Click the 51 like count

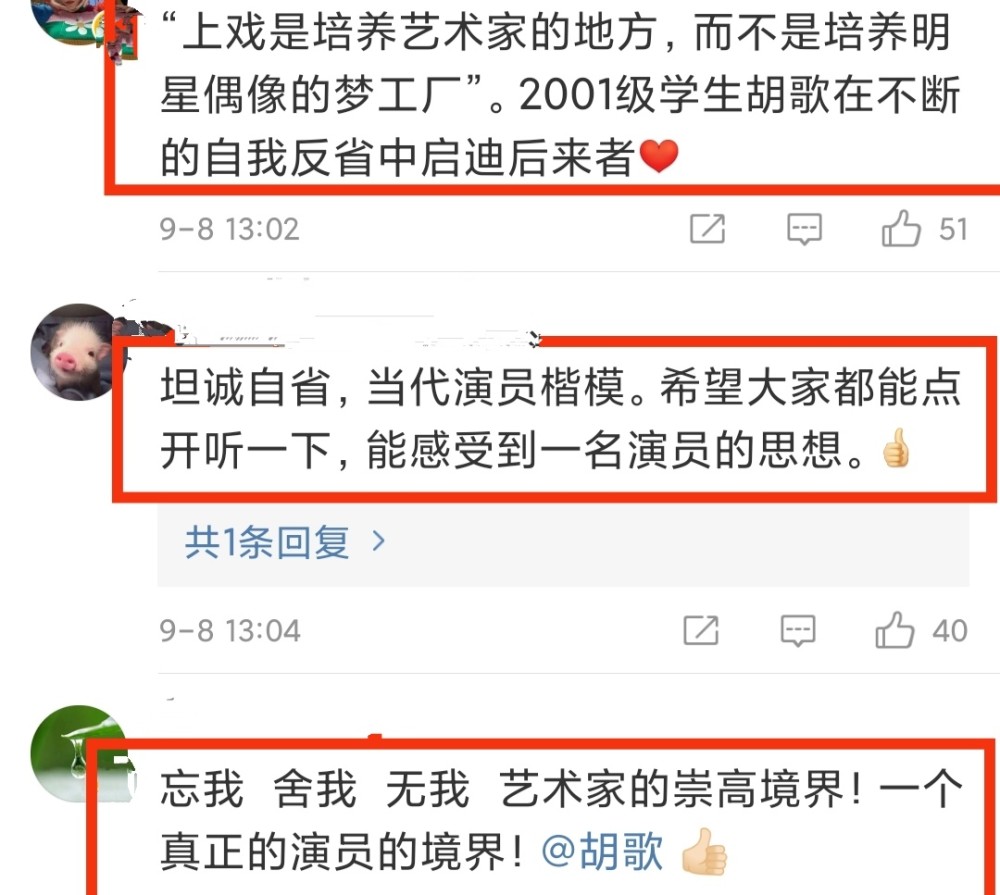point(953,229)
